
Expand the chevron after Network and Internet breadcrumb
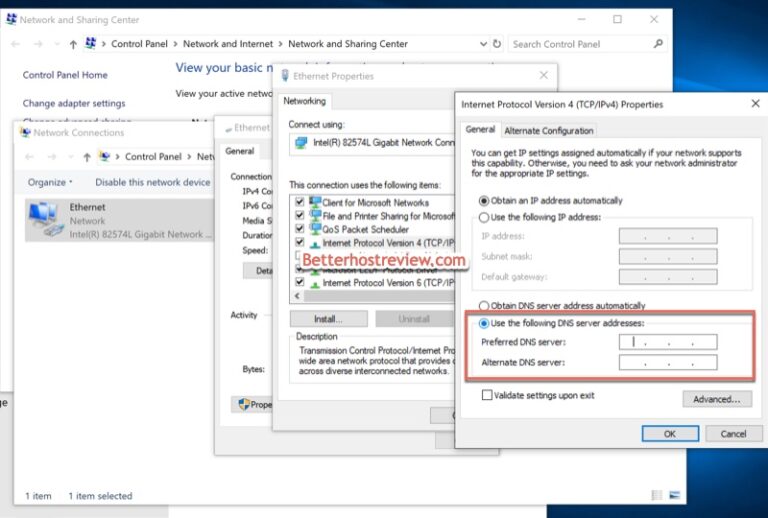(x=281, y=44)
